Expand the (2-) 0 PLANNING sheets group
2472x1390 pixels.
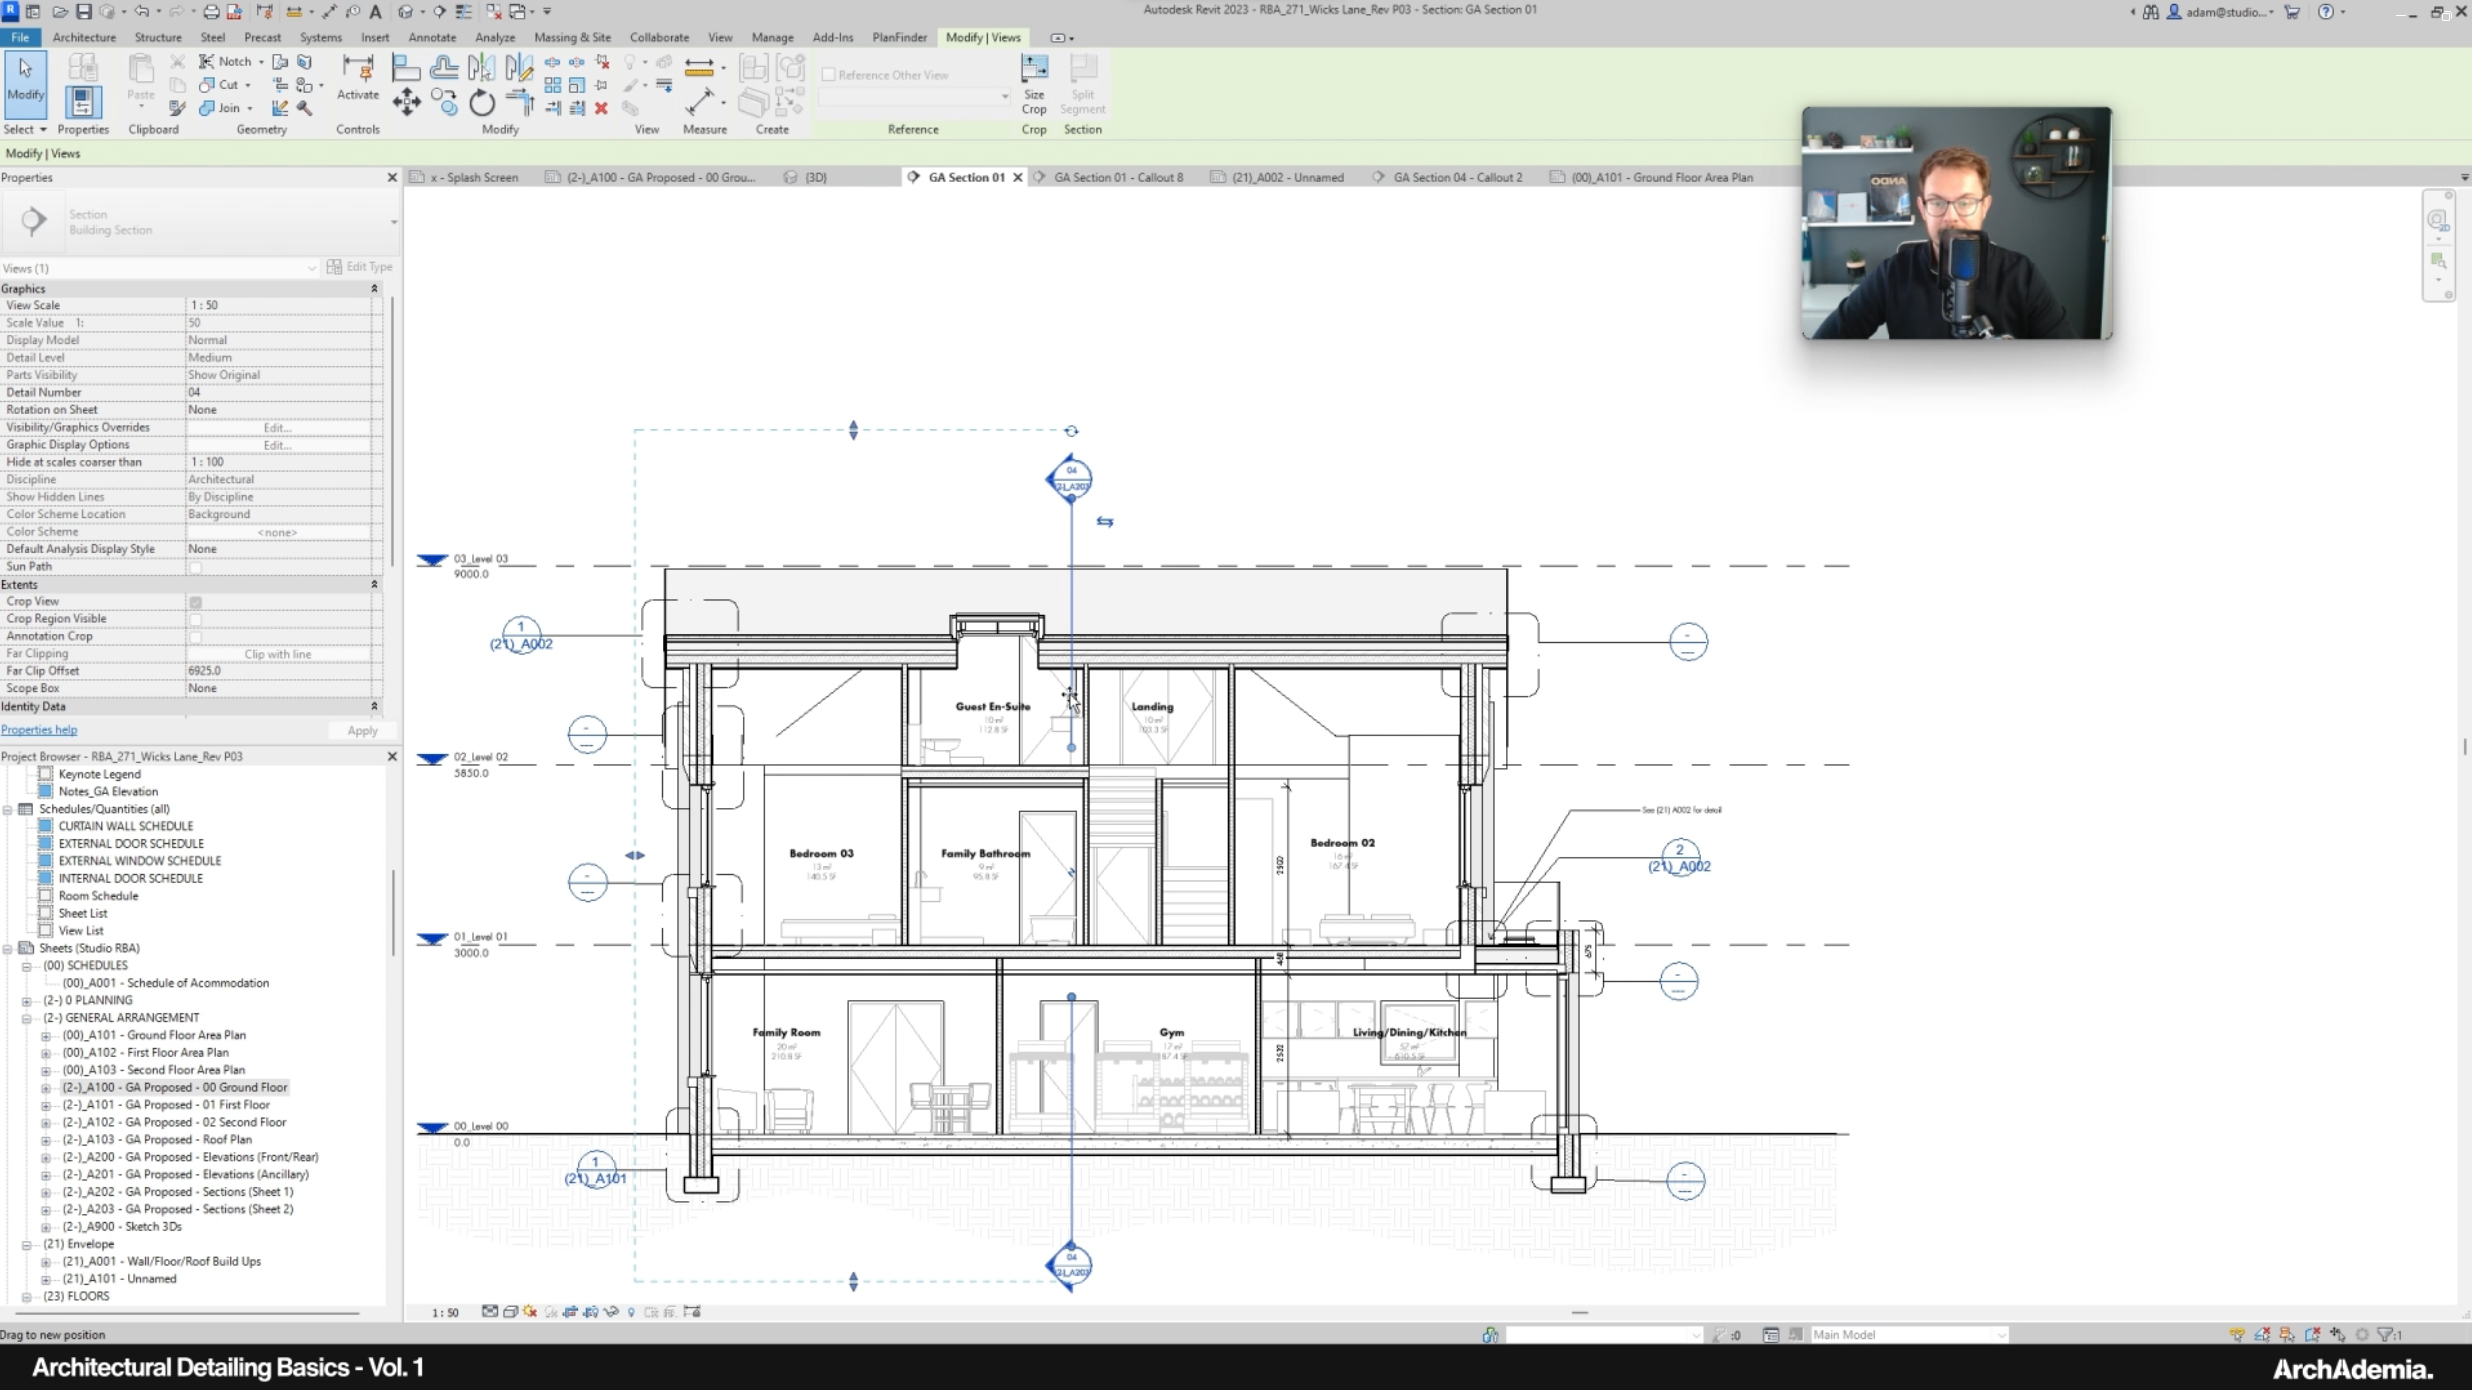click(x=27, y=1000)
